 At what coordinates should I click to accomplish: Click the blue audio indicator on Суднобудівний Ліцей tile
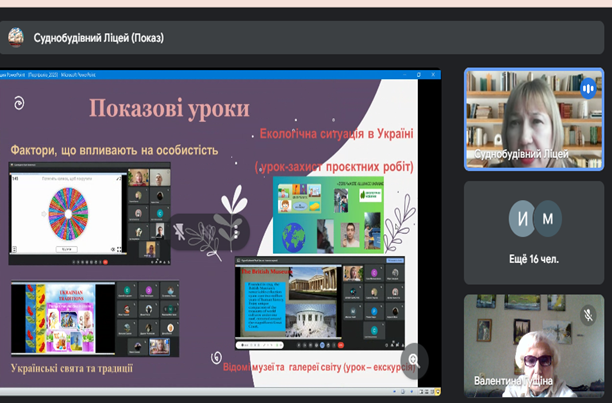[588, 88]
